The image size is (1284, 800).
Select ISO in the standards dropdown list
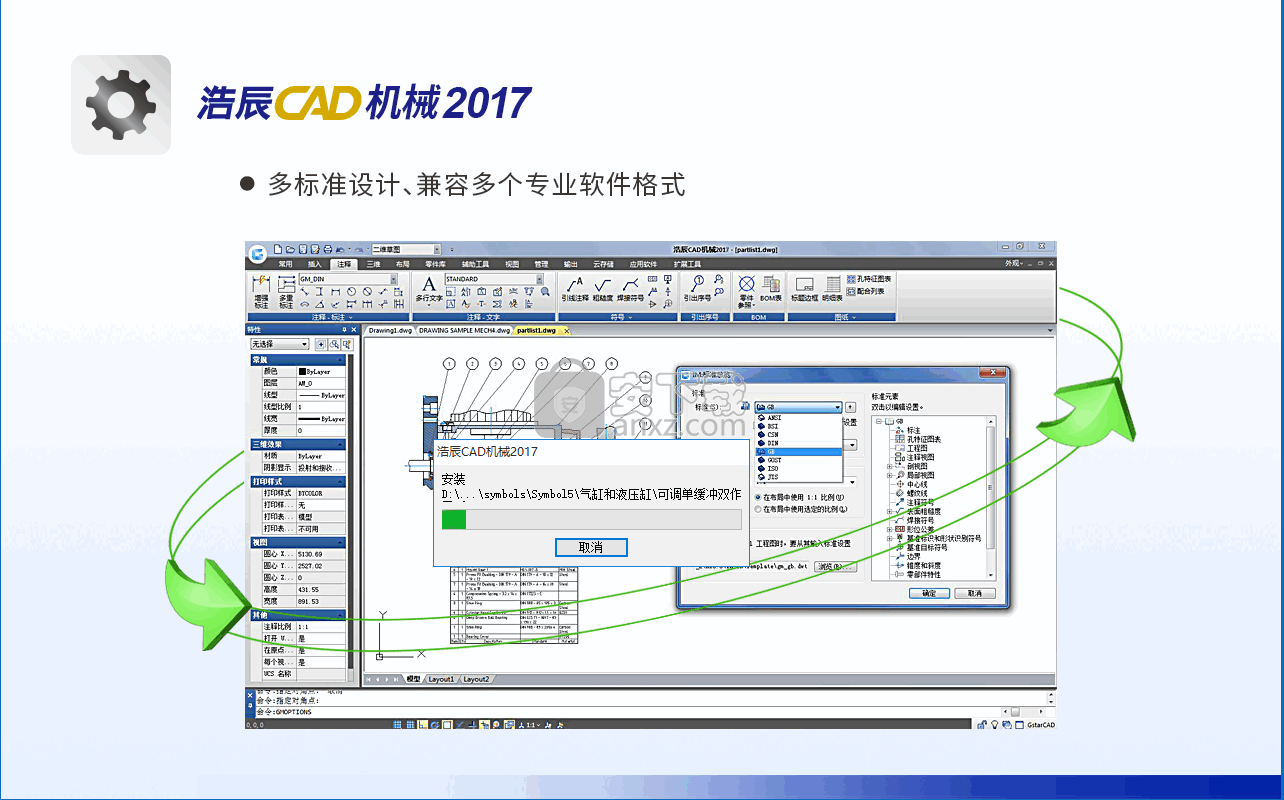tap(799, 469)
